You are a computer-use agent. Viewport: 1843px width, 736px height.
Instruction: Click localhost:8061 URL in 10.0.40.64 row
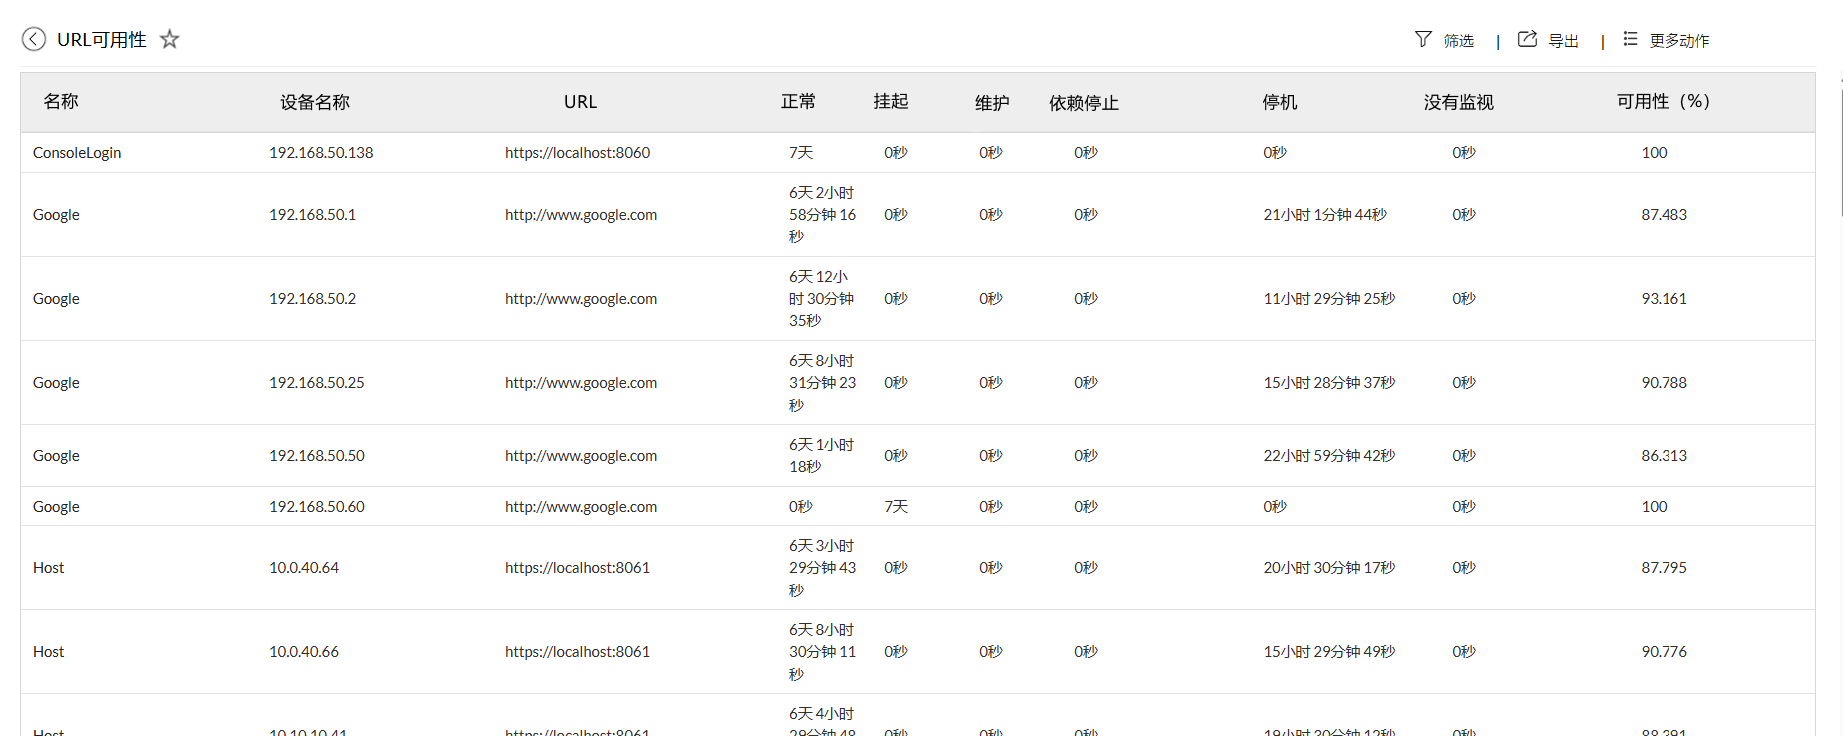[x=577, y=567]
